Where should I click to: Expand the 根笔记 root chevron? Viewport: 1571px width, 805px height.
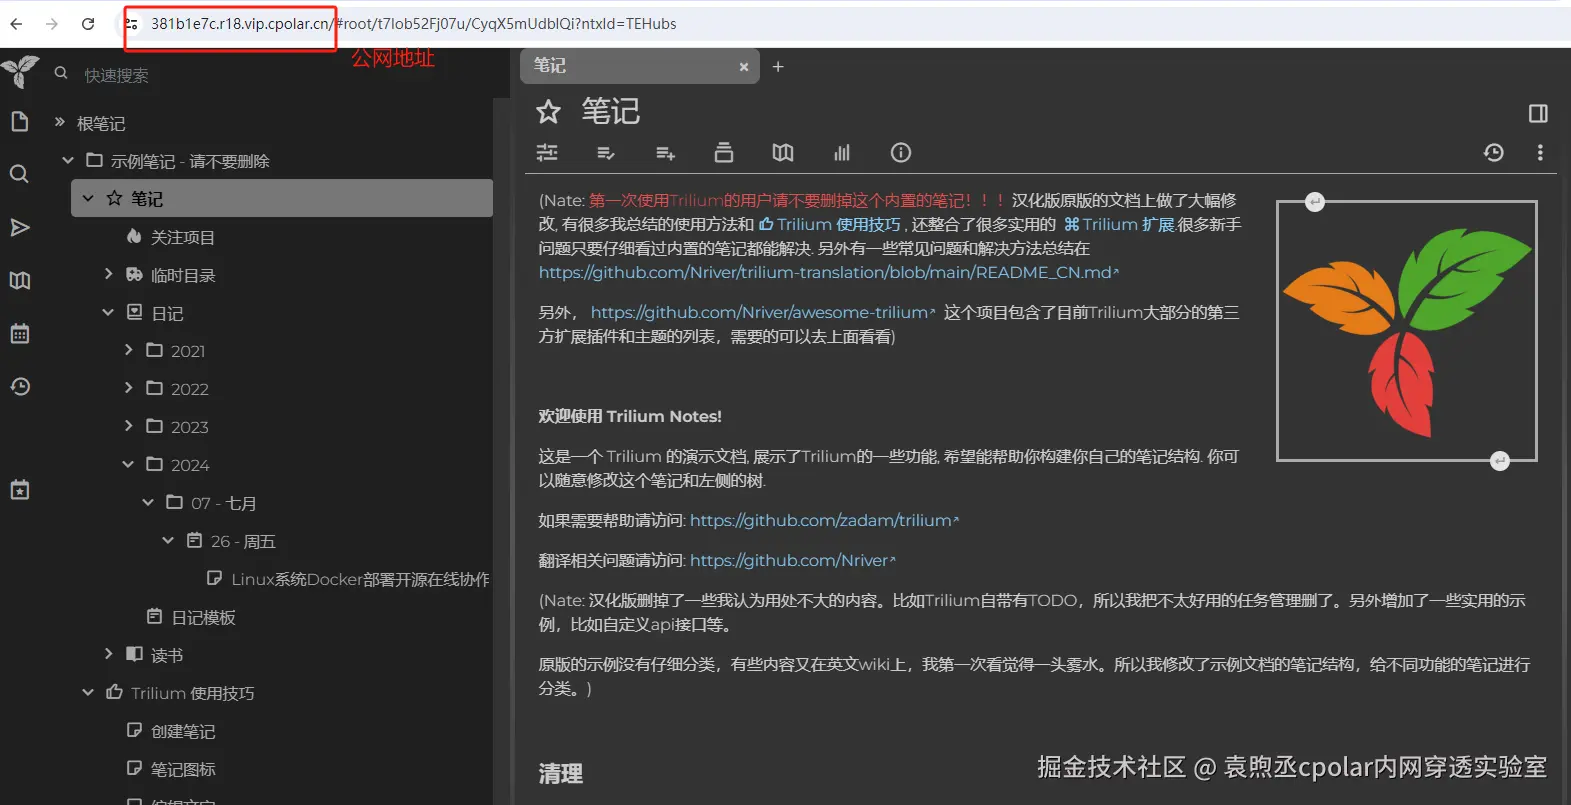coord(59,122)
